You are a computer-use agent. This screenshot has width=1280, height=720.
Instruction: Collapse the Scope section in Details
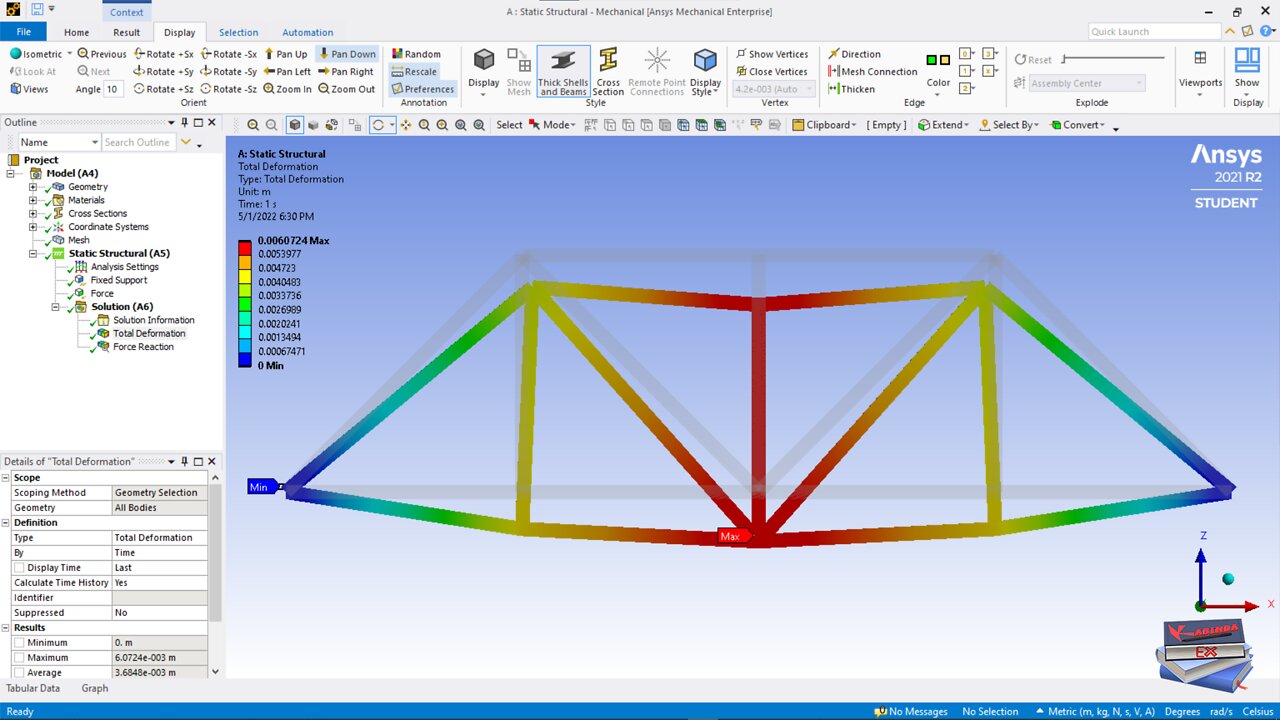[x=6, y=478]
